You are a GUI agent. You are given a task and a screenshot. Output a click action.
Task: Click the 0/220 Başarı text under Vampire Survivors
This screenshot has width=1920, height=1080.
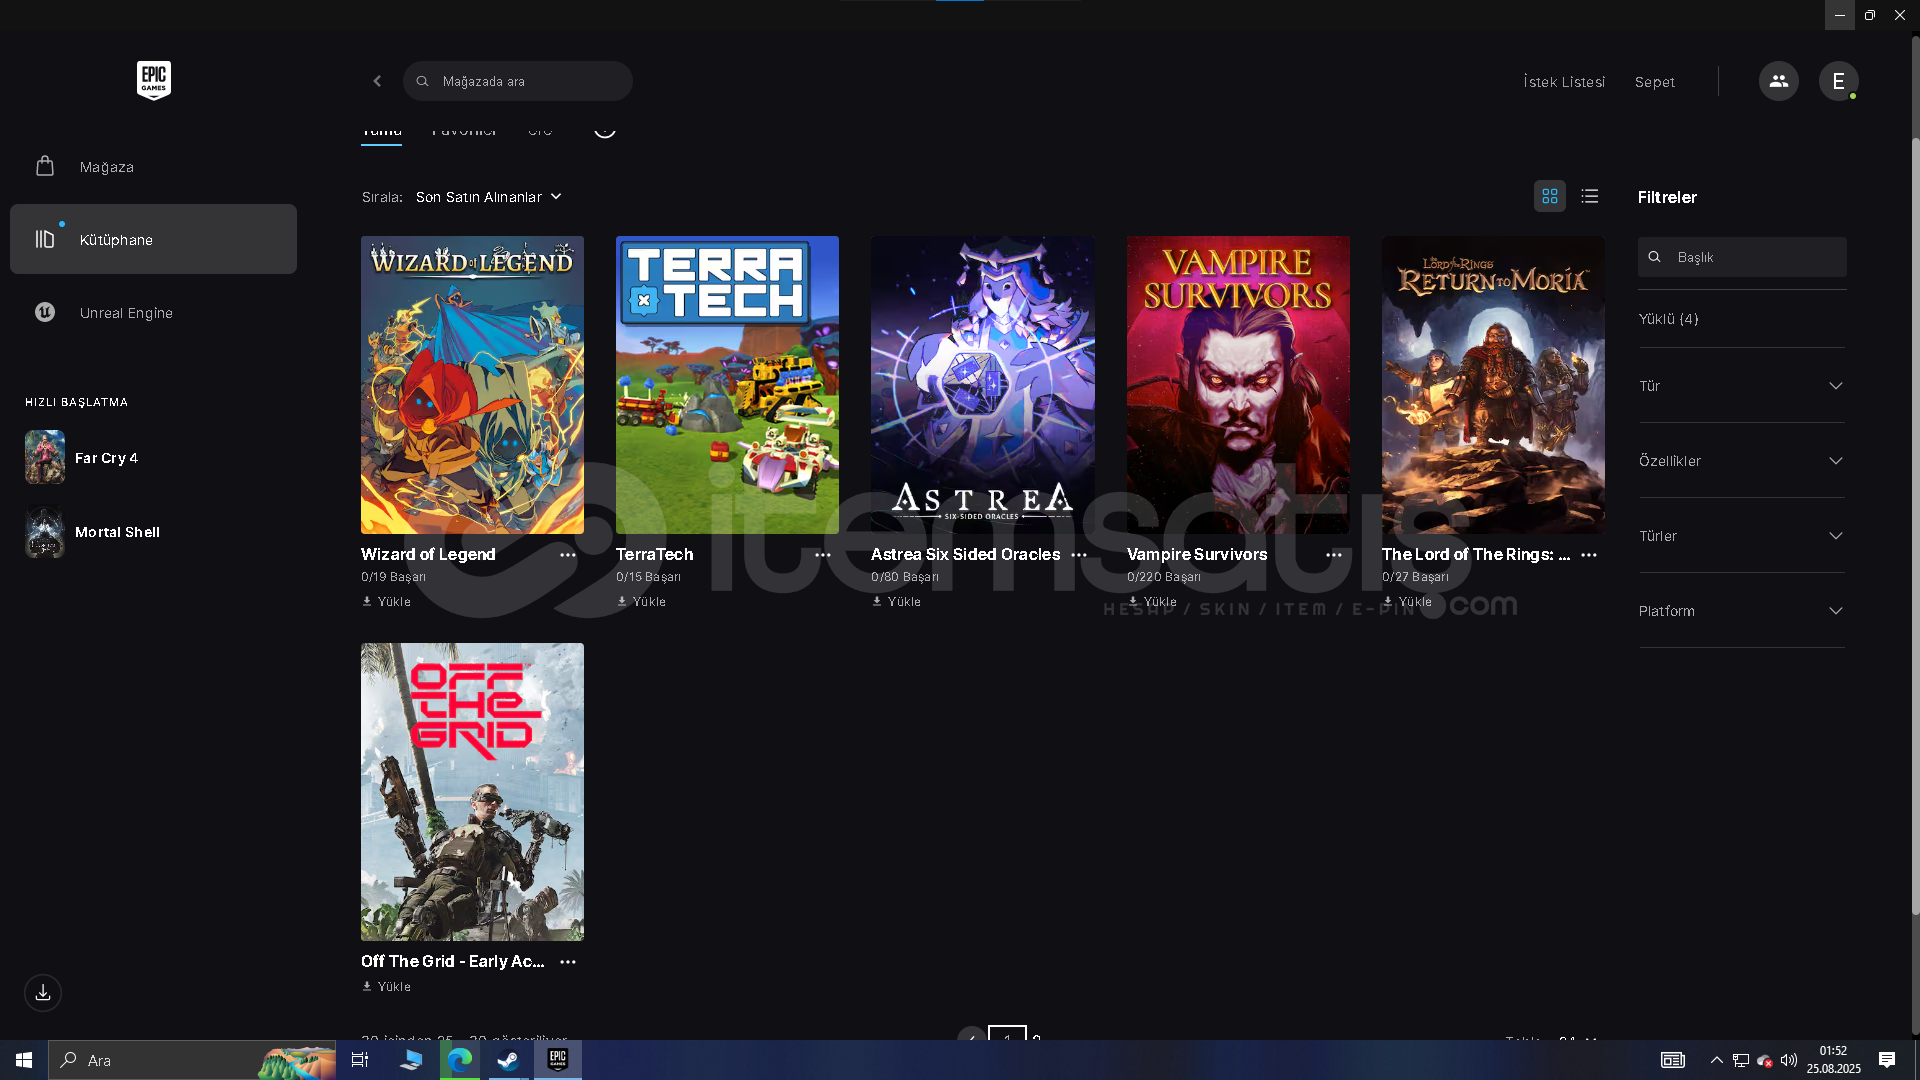point(1164,577)
